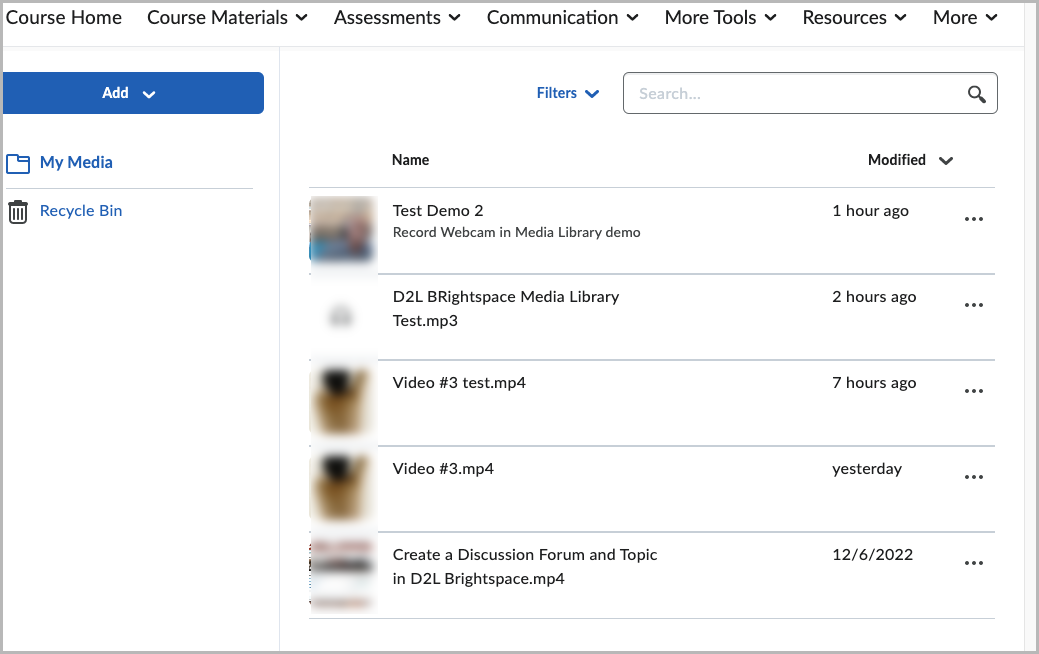Open options menu for Test Demo 2
The height and width of the screenshot is (654, 1039).
973,219
